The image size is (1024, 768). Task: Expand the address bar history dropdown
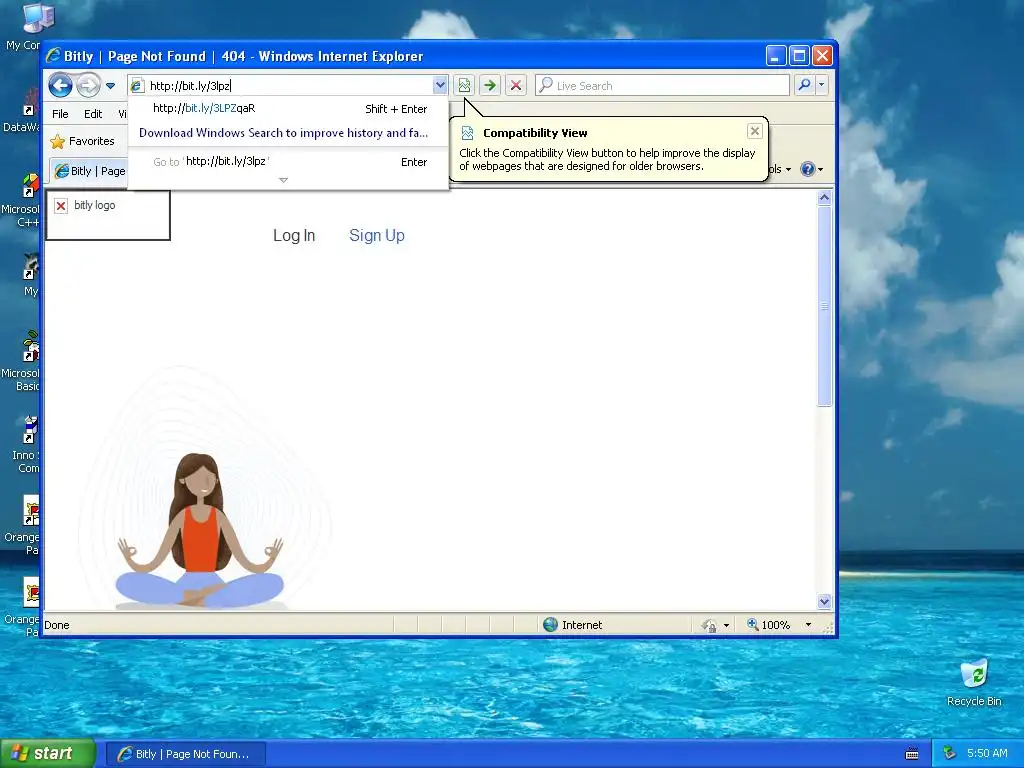coord(440,86)
